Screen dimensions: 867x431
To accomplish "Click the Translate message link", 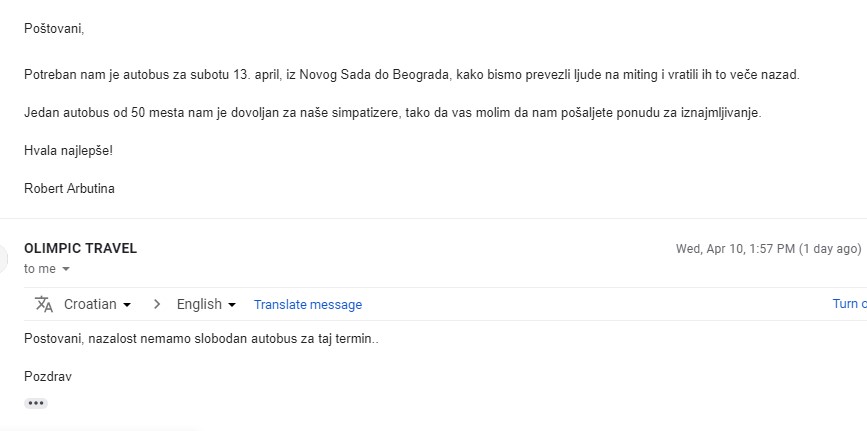I will 308,305.
